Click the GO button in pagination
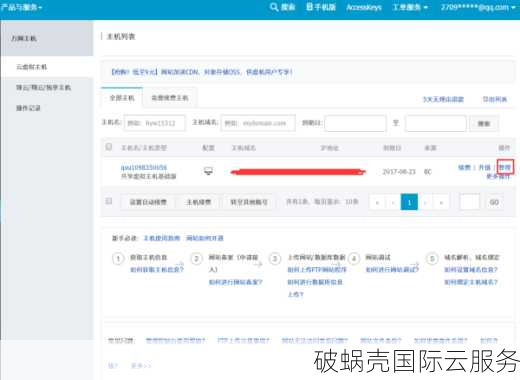This screenshot has width=520, height=380. (494, 202)
